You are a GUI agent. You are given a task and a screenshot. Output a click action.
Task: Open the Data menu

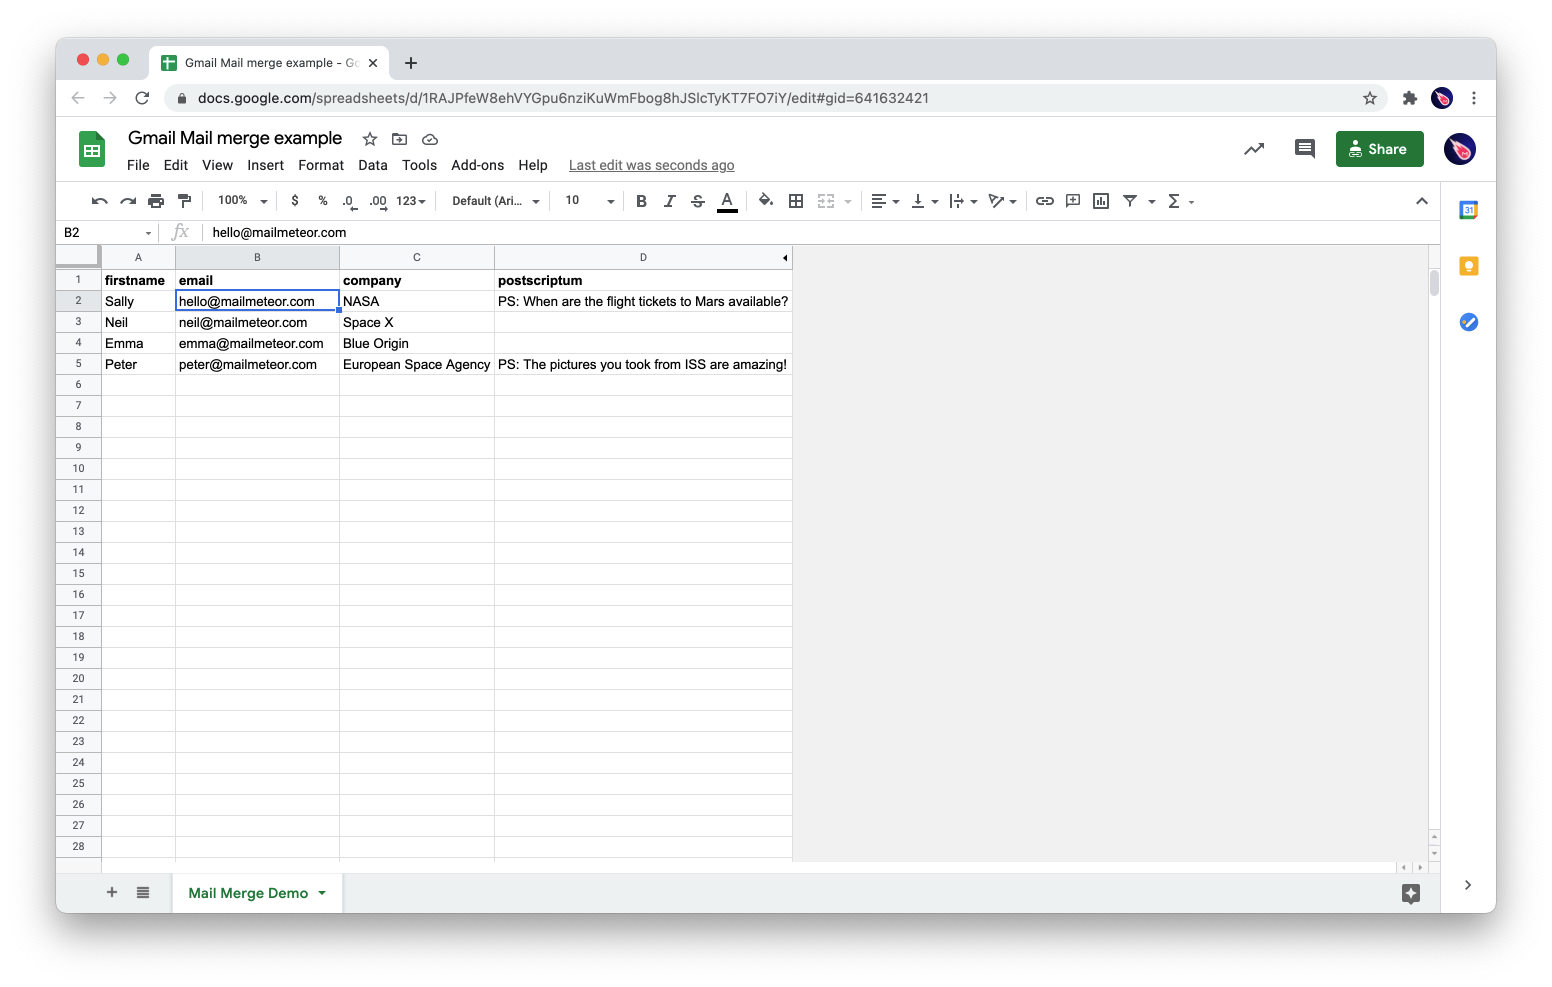pyautogui.click(x=373, y=165)
